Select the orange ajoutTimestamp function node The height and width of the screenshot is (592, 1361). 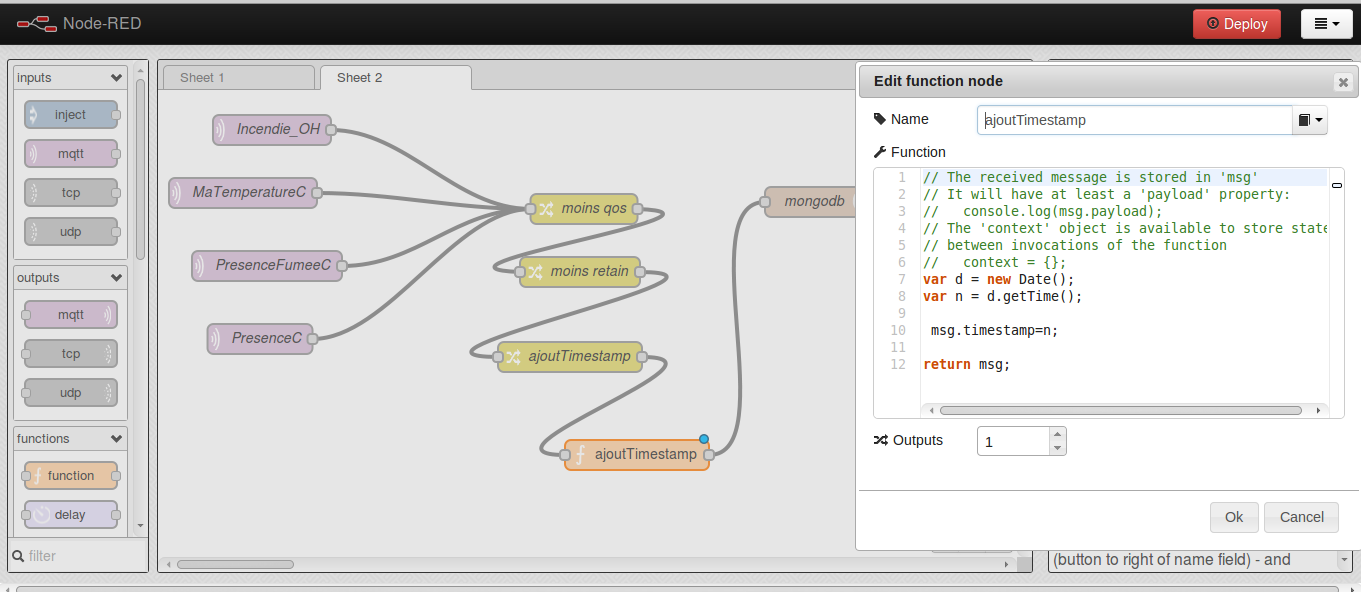636,455
